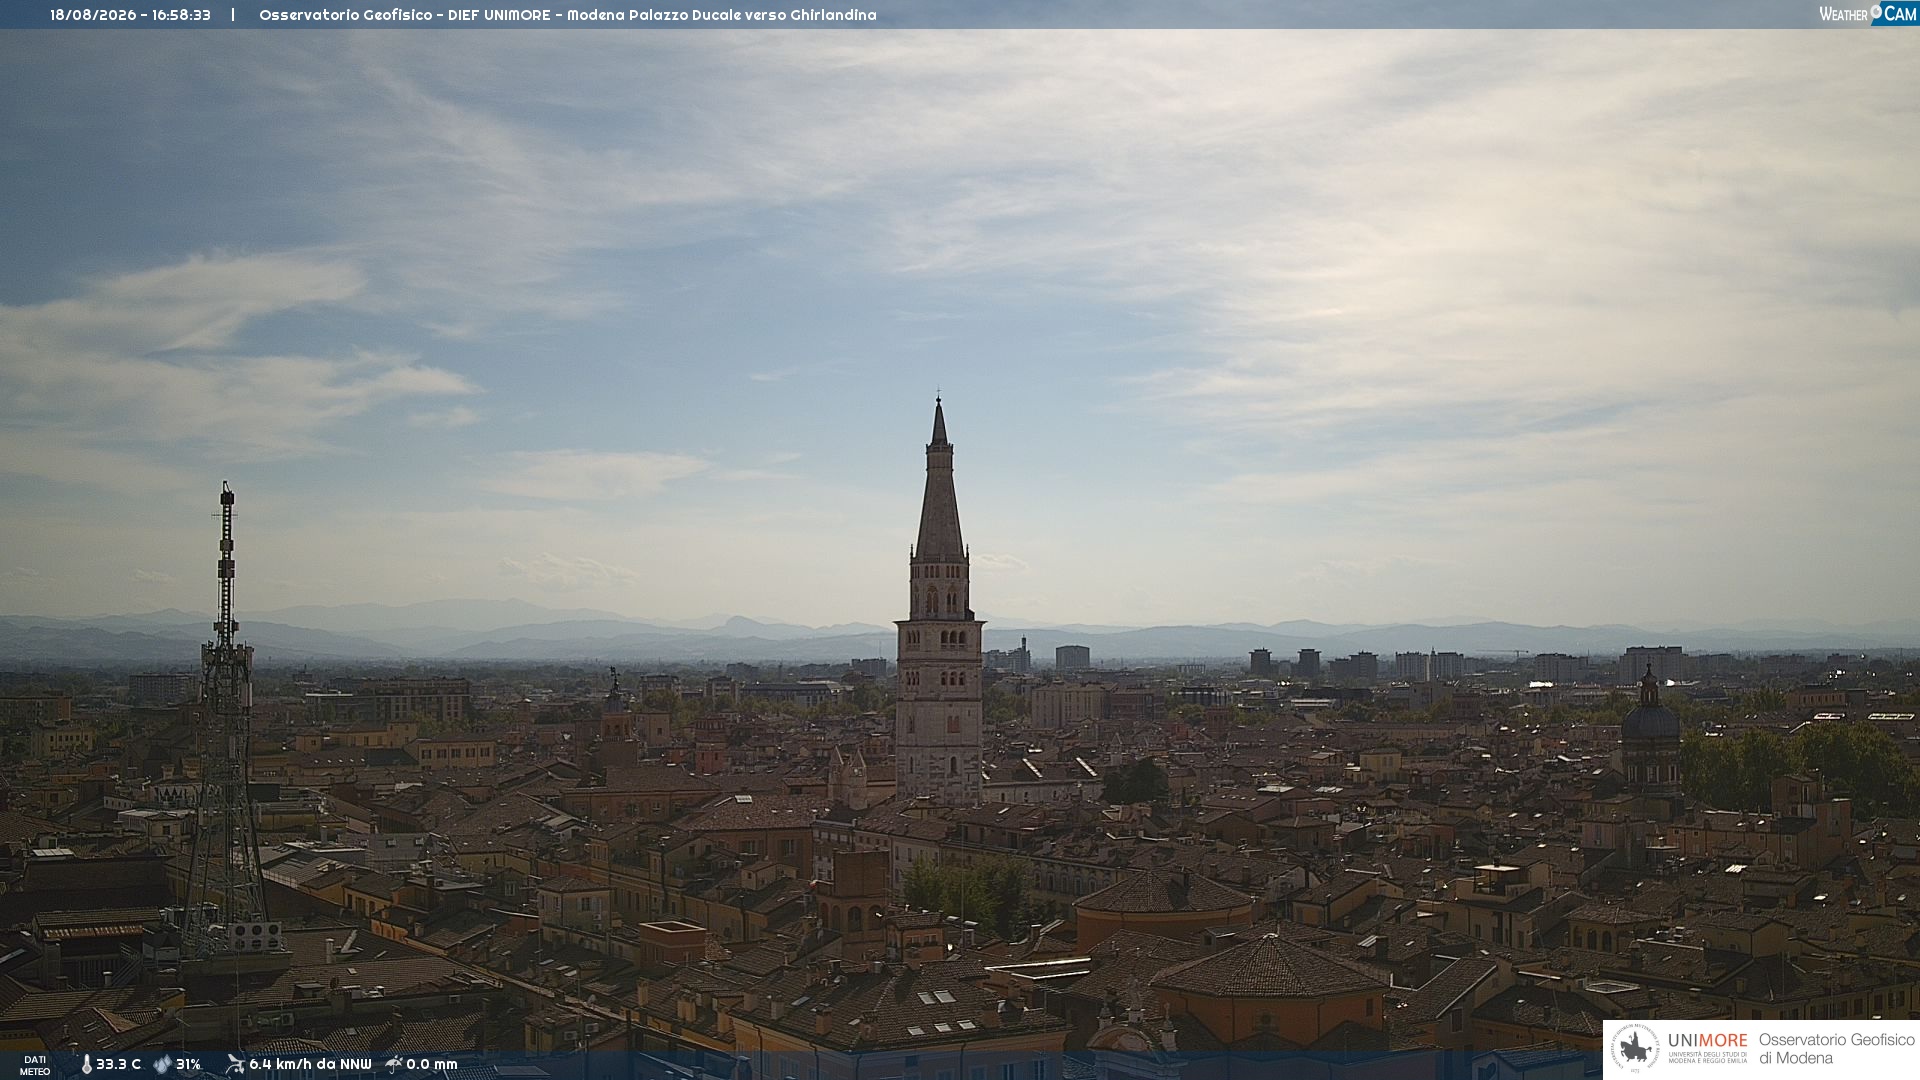
Task: Click the wind anemometer icon
Action: [x=235, y=1064]
